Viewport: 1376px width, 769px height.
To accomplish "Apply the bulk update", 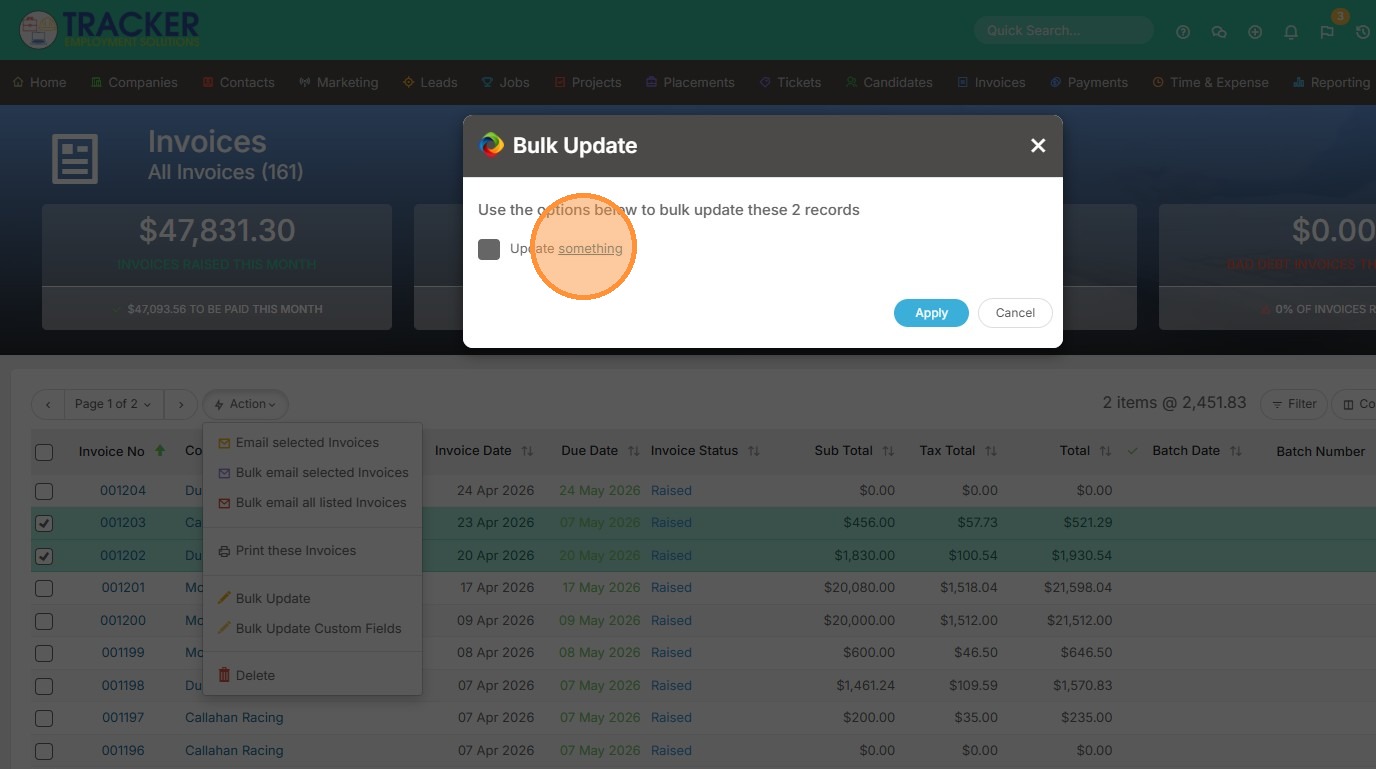I will 931,313.
